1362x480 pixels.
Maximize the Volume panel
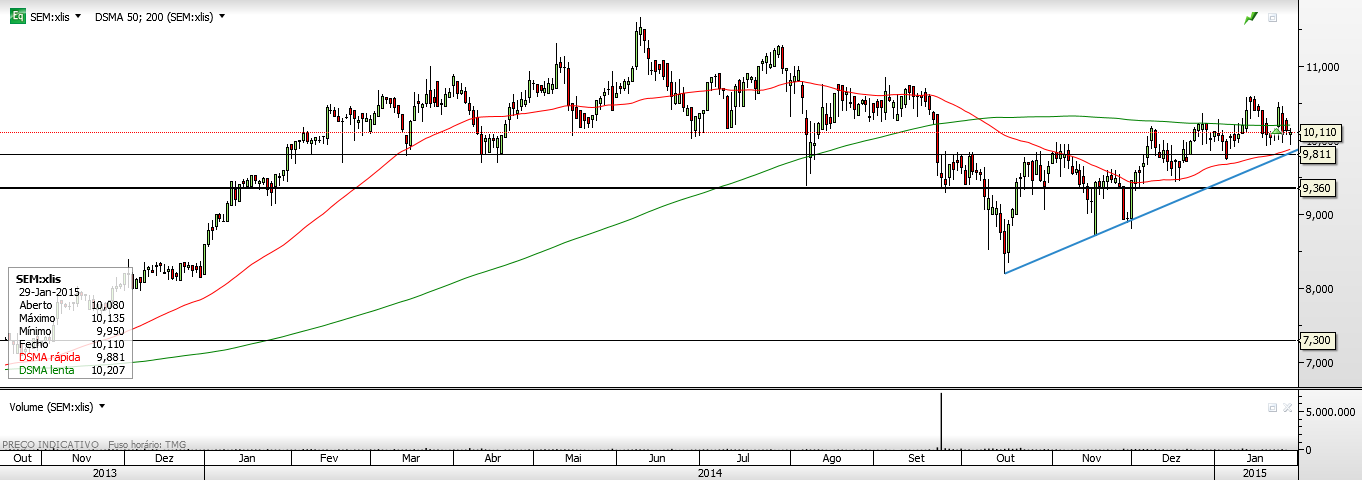[1272, 408]
